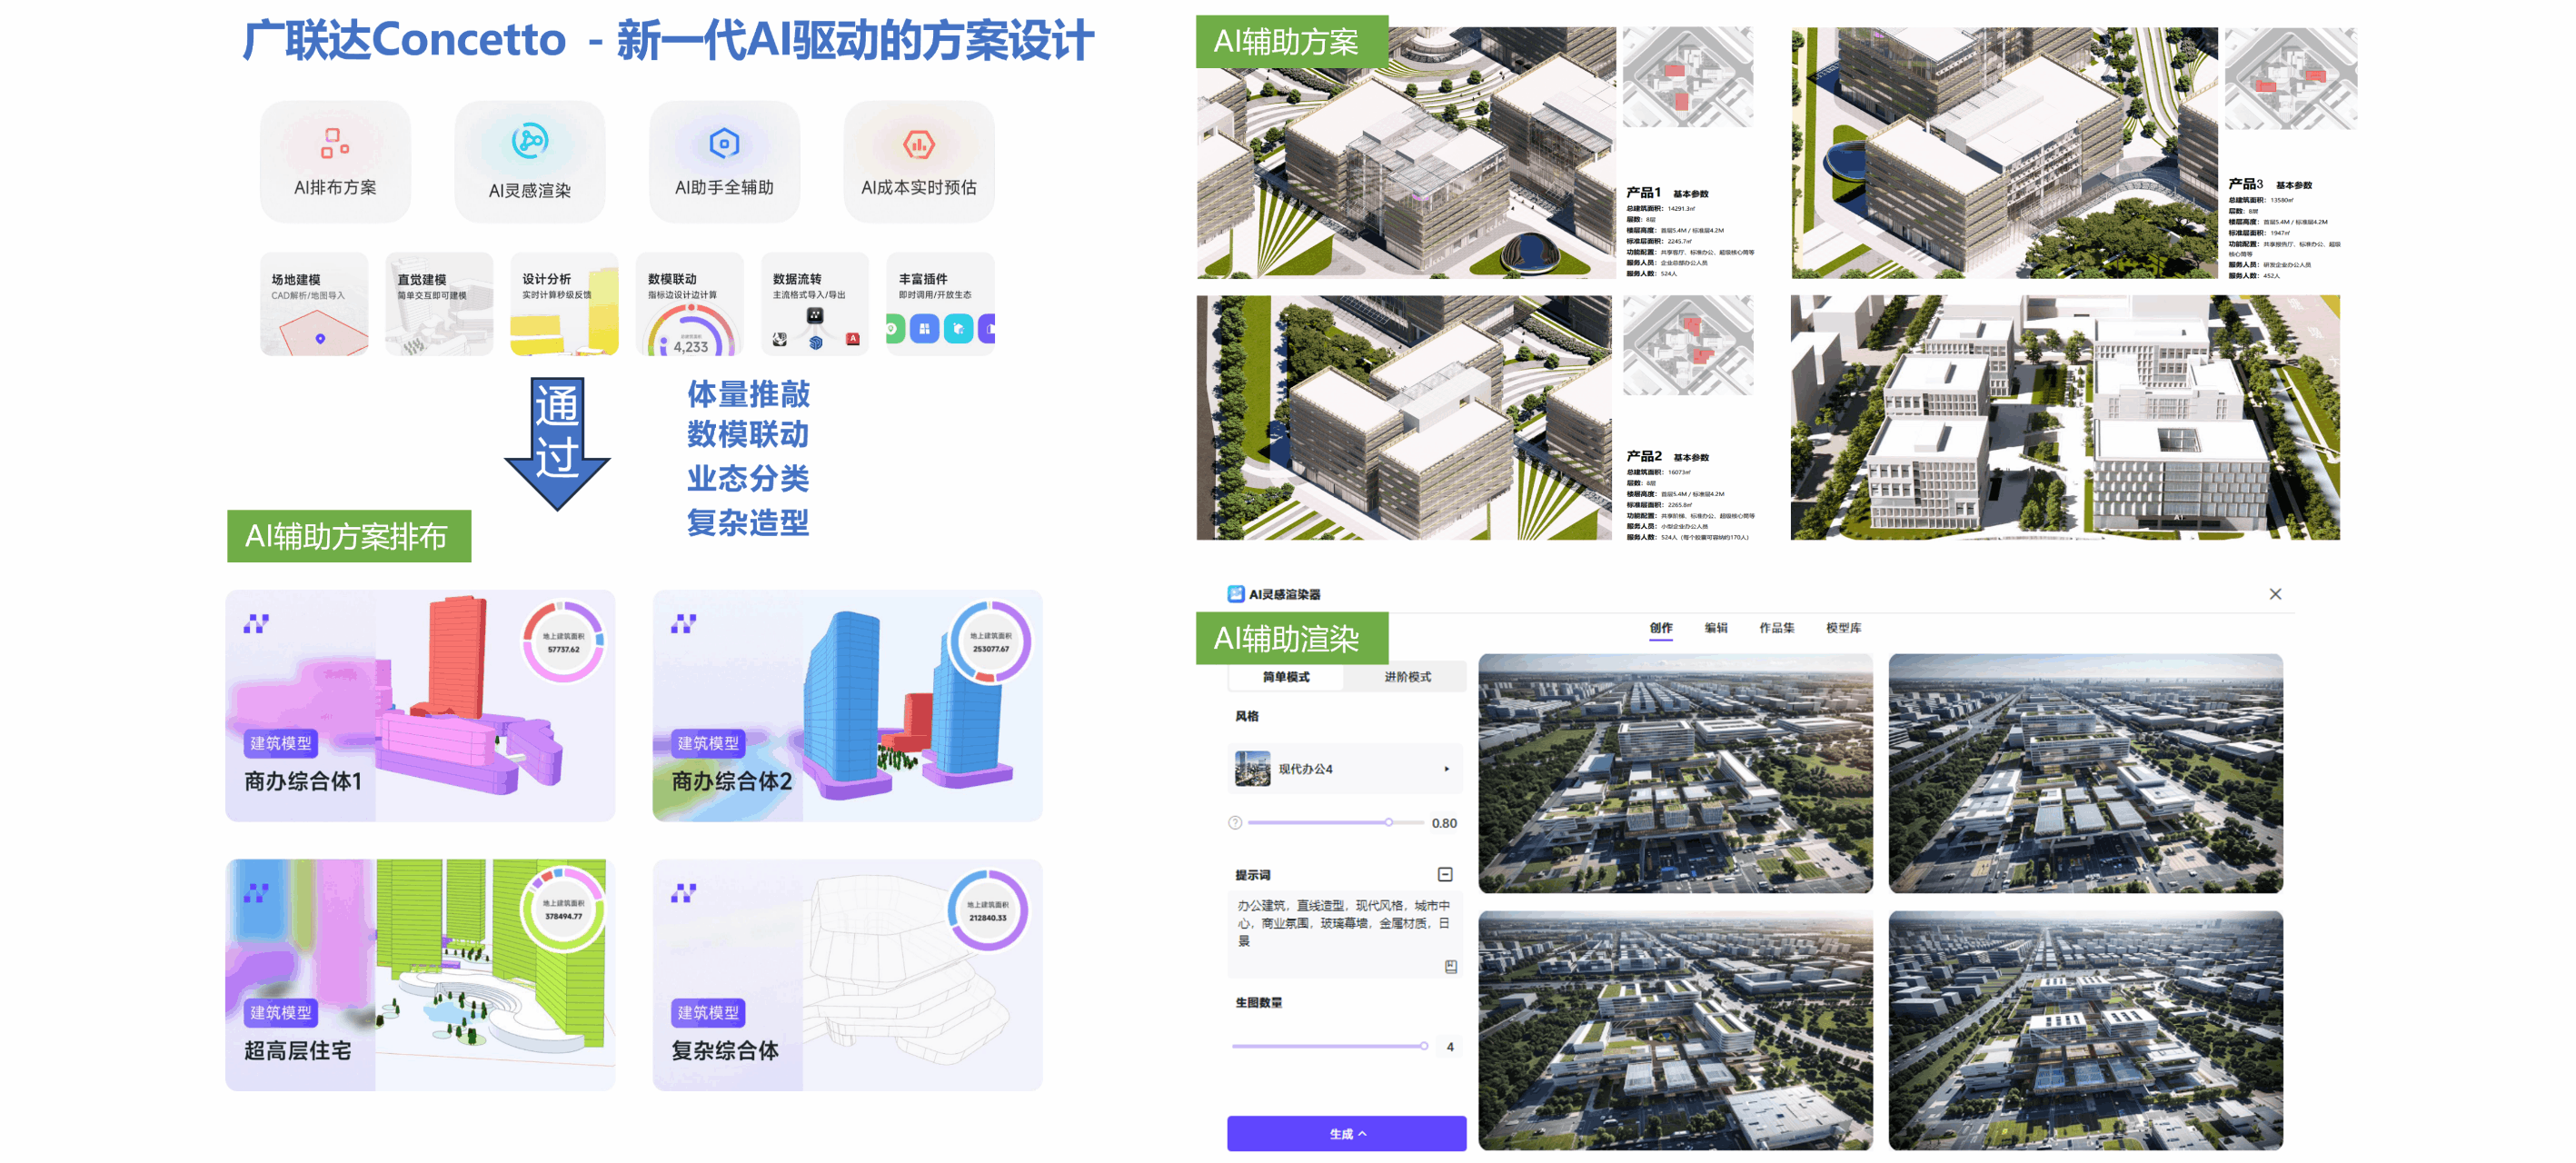Click the logo icon on 超高层住宅 card
The image size is (2576, 1163).
[256, 893]
